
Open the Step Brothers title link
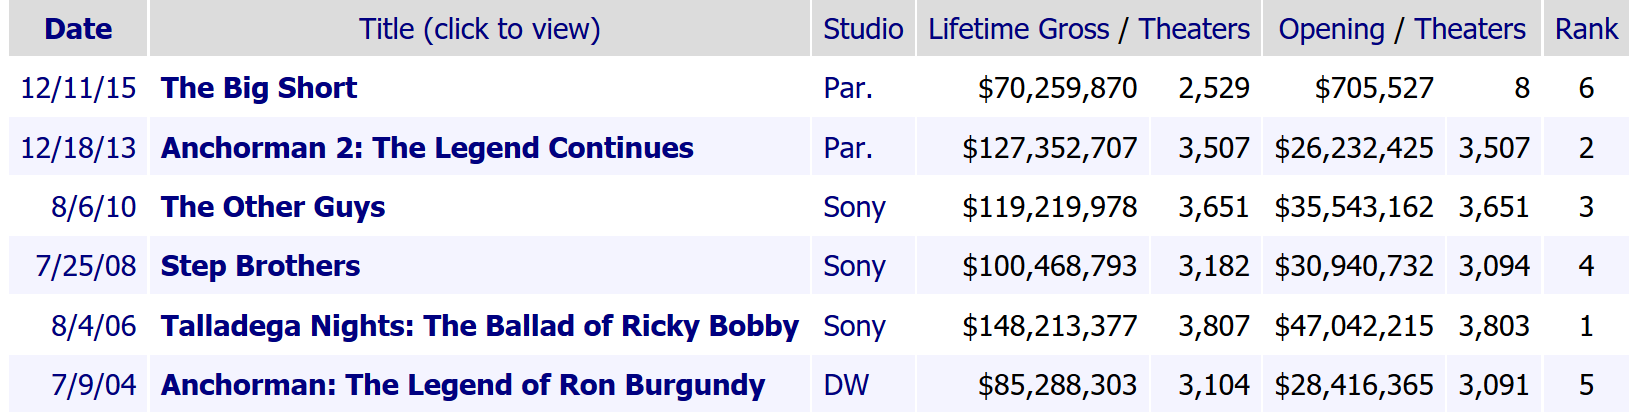(x=260, y=266)
